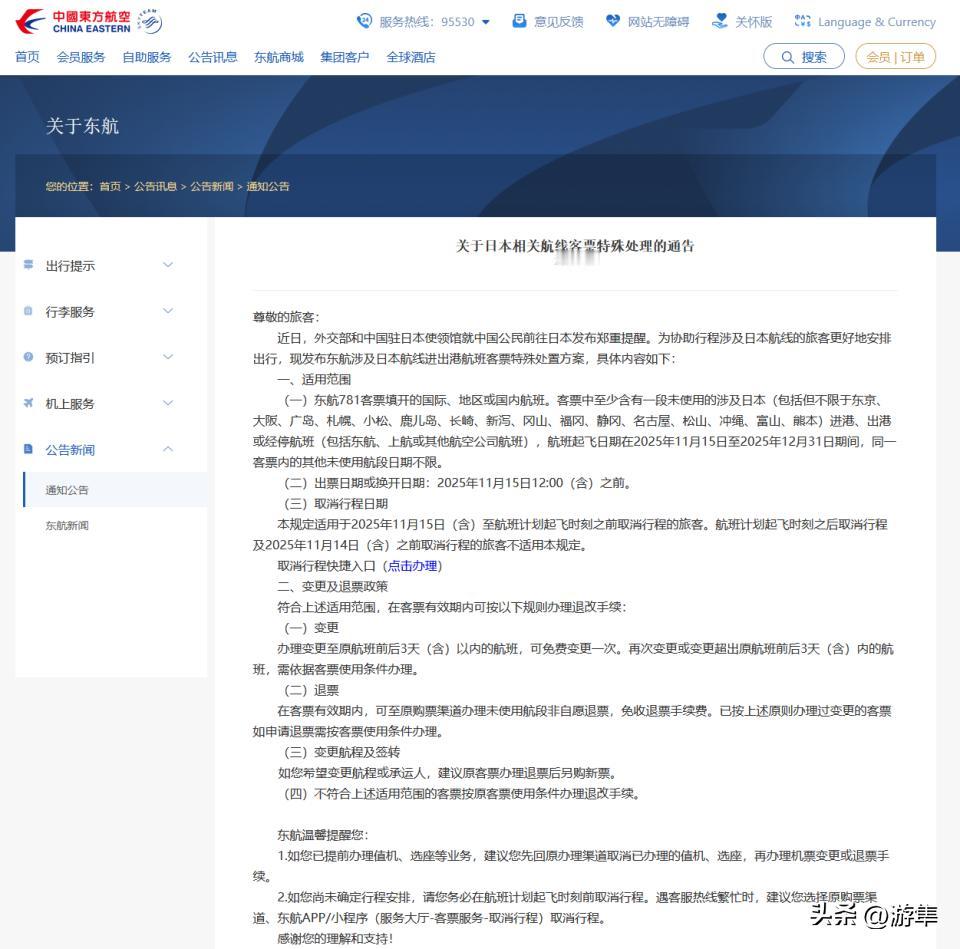Click the 二、变更及退票政策 heading
The image size is (960, 949).
tap(332, 586)
